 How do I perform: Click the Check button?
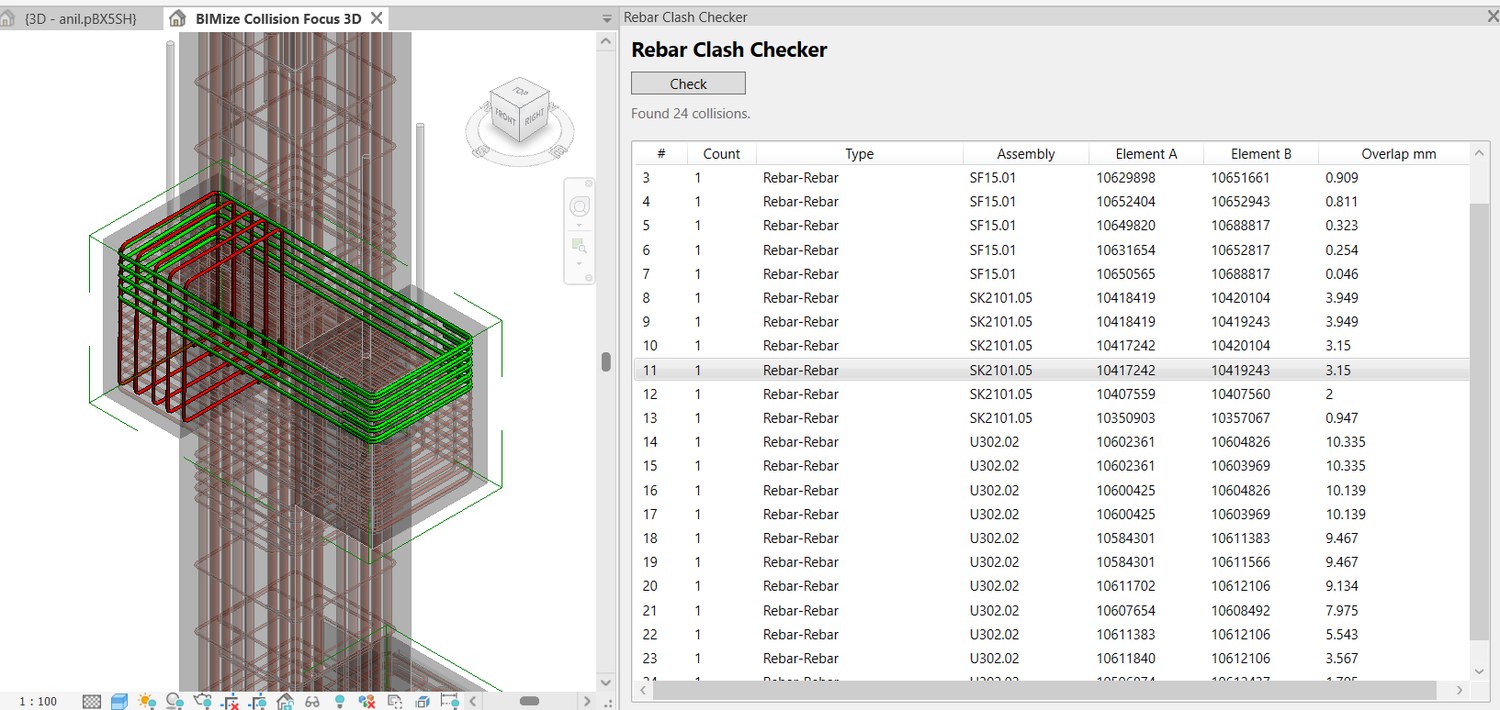click(x=688, y=83)
